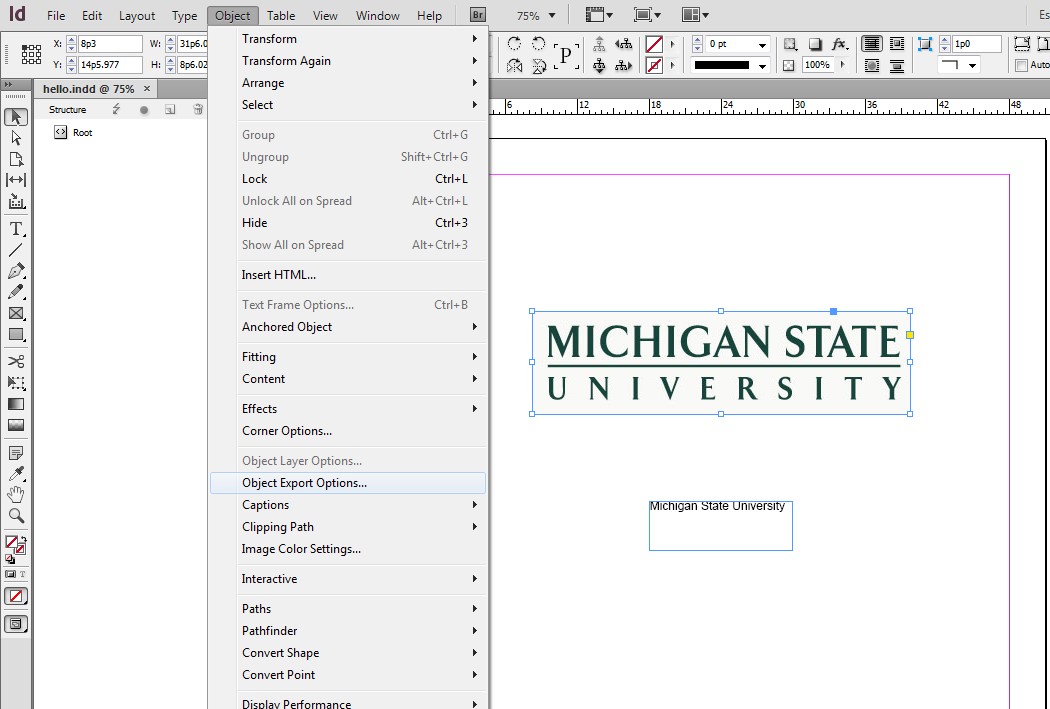The width and height of the screenshot is (1050, 709).
Task: Select the Free Transform tool
Action: 16,383
